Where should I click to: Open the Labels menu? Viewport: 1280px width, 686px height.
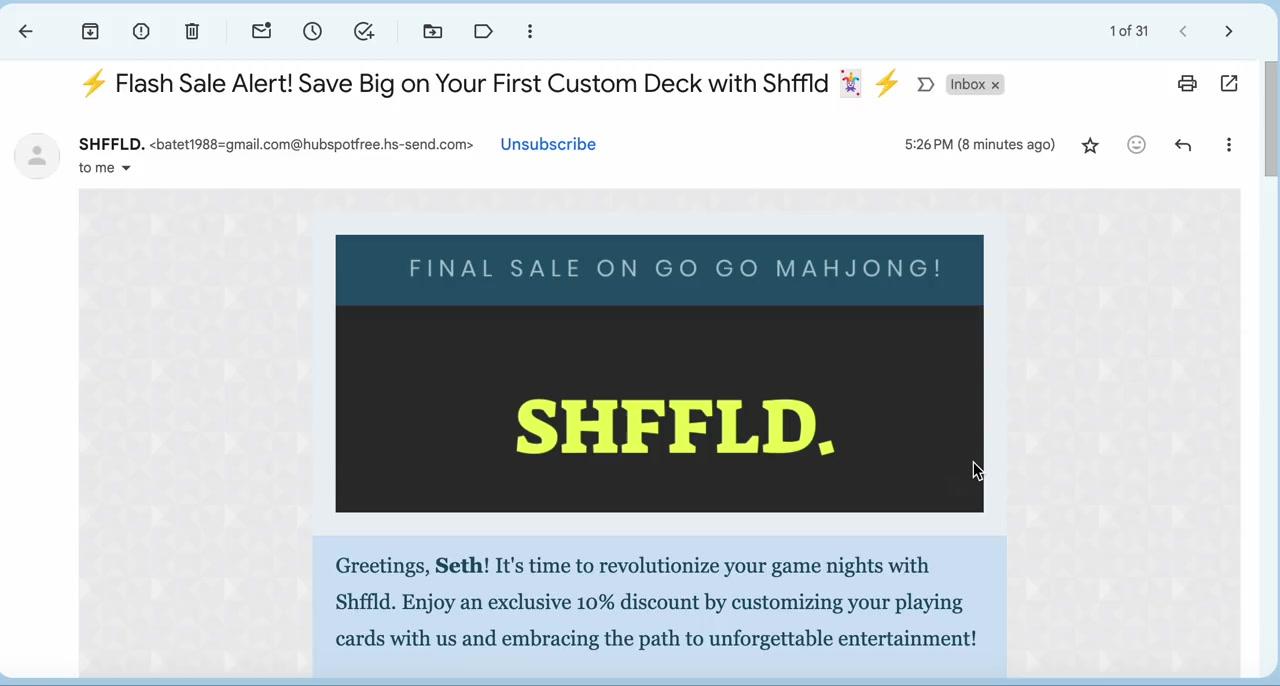484,32
